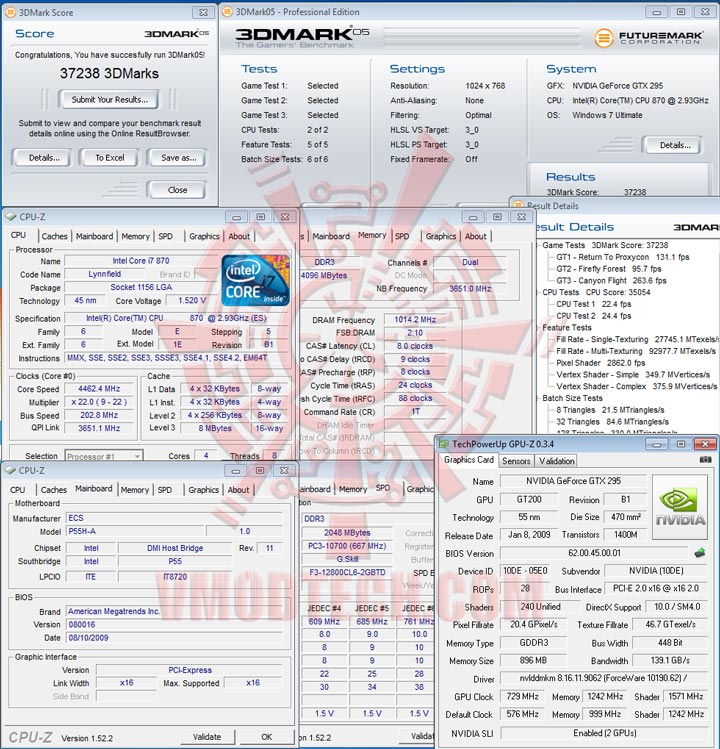The height and width of the screenshot is (749, 720).
Task: Select GT1 - Return To Proxycon result
Action: (622, 257)
